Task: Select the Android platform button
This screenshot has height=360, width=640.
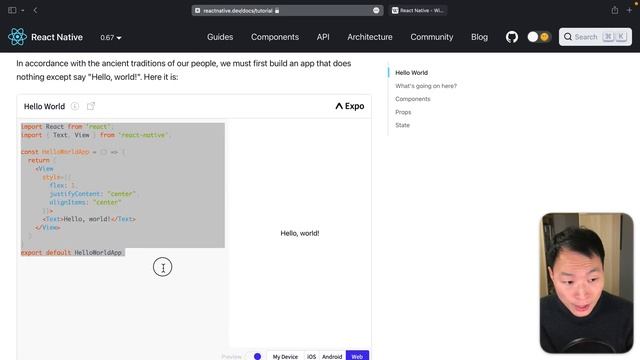Action: (x=332, y=356)
